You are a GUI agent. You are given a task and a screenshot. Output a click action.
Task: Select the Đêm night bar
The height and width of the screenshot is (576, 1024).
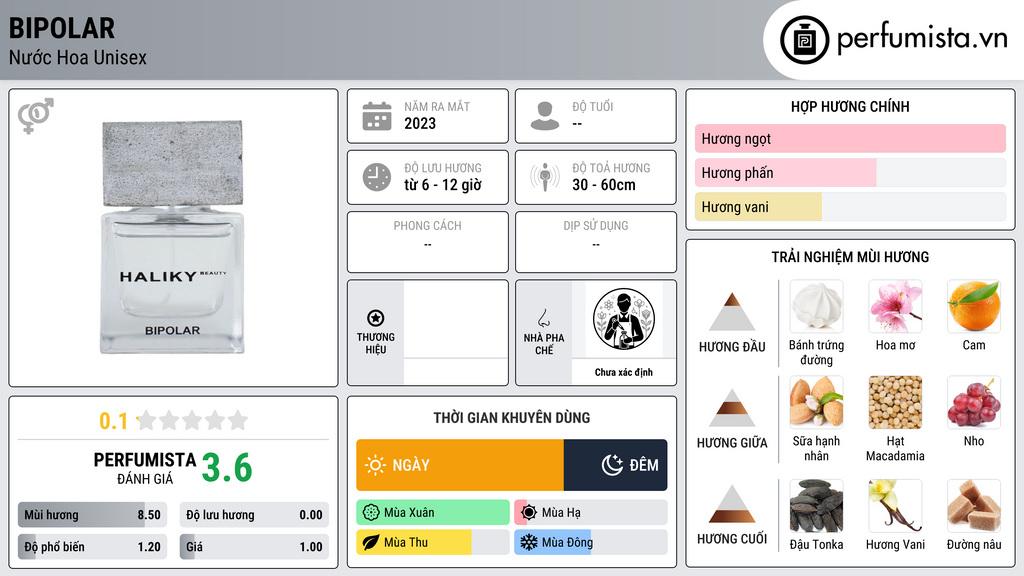click(x=615, y=465)
